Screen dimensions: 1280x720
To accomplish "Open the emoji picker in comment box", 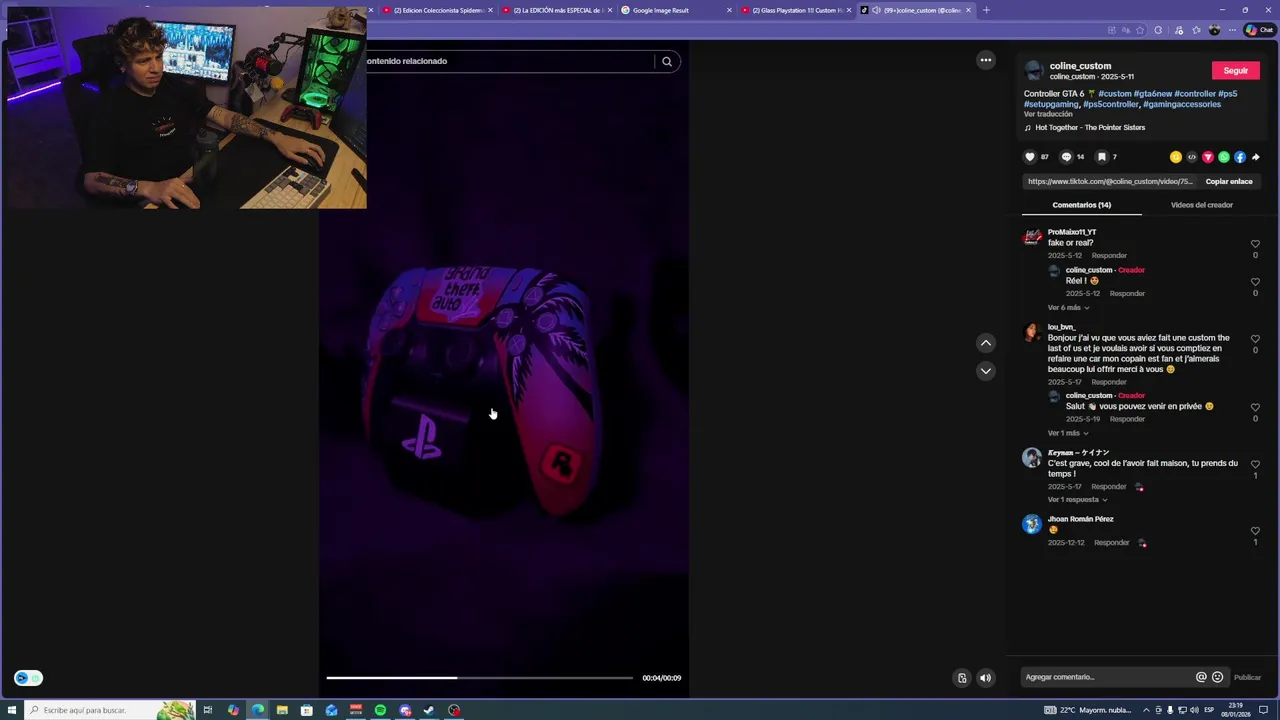I will tap(1217, 677).
